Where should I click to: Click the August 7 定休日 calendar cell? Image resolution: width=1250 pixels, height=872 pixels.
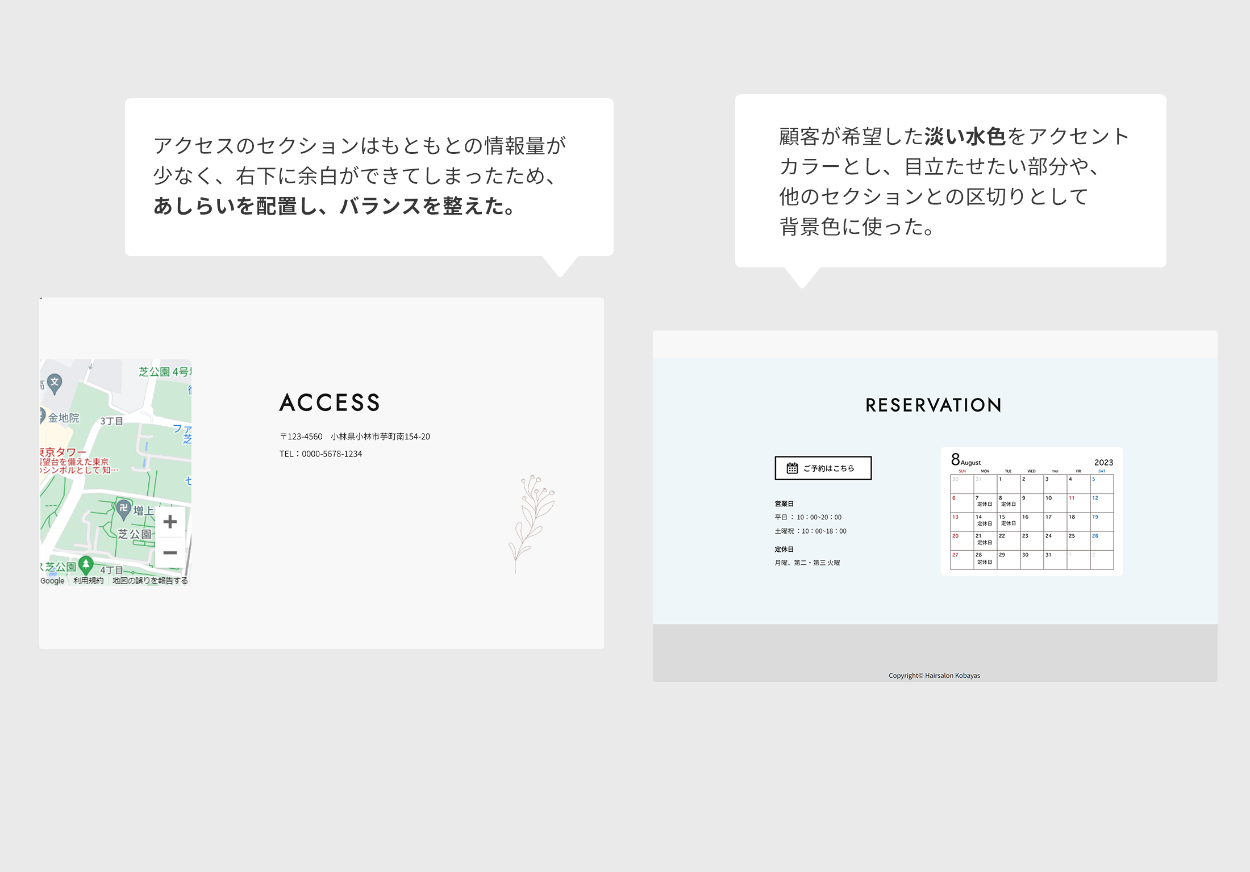(984, 501)
